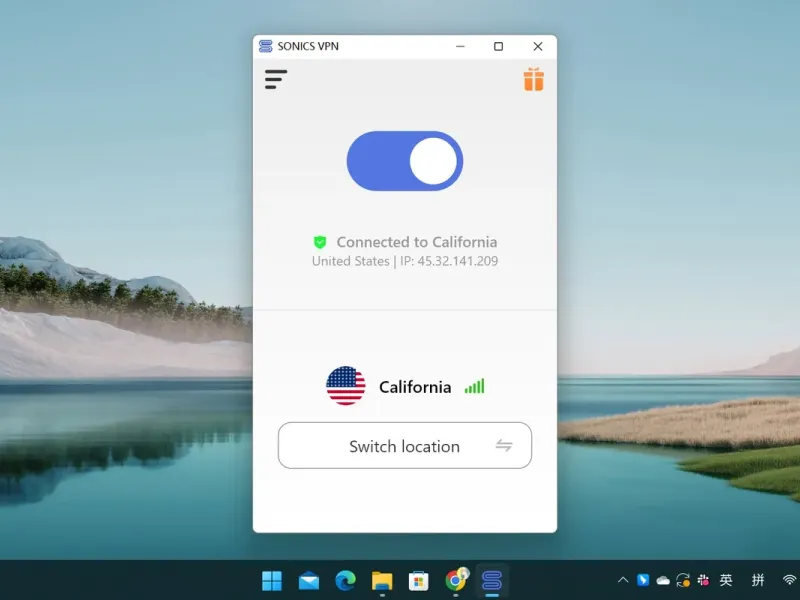800x600 pixels.
Task: Open the Slack tray icon
Action: point(703,580)
